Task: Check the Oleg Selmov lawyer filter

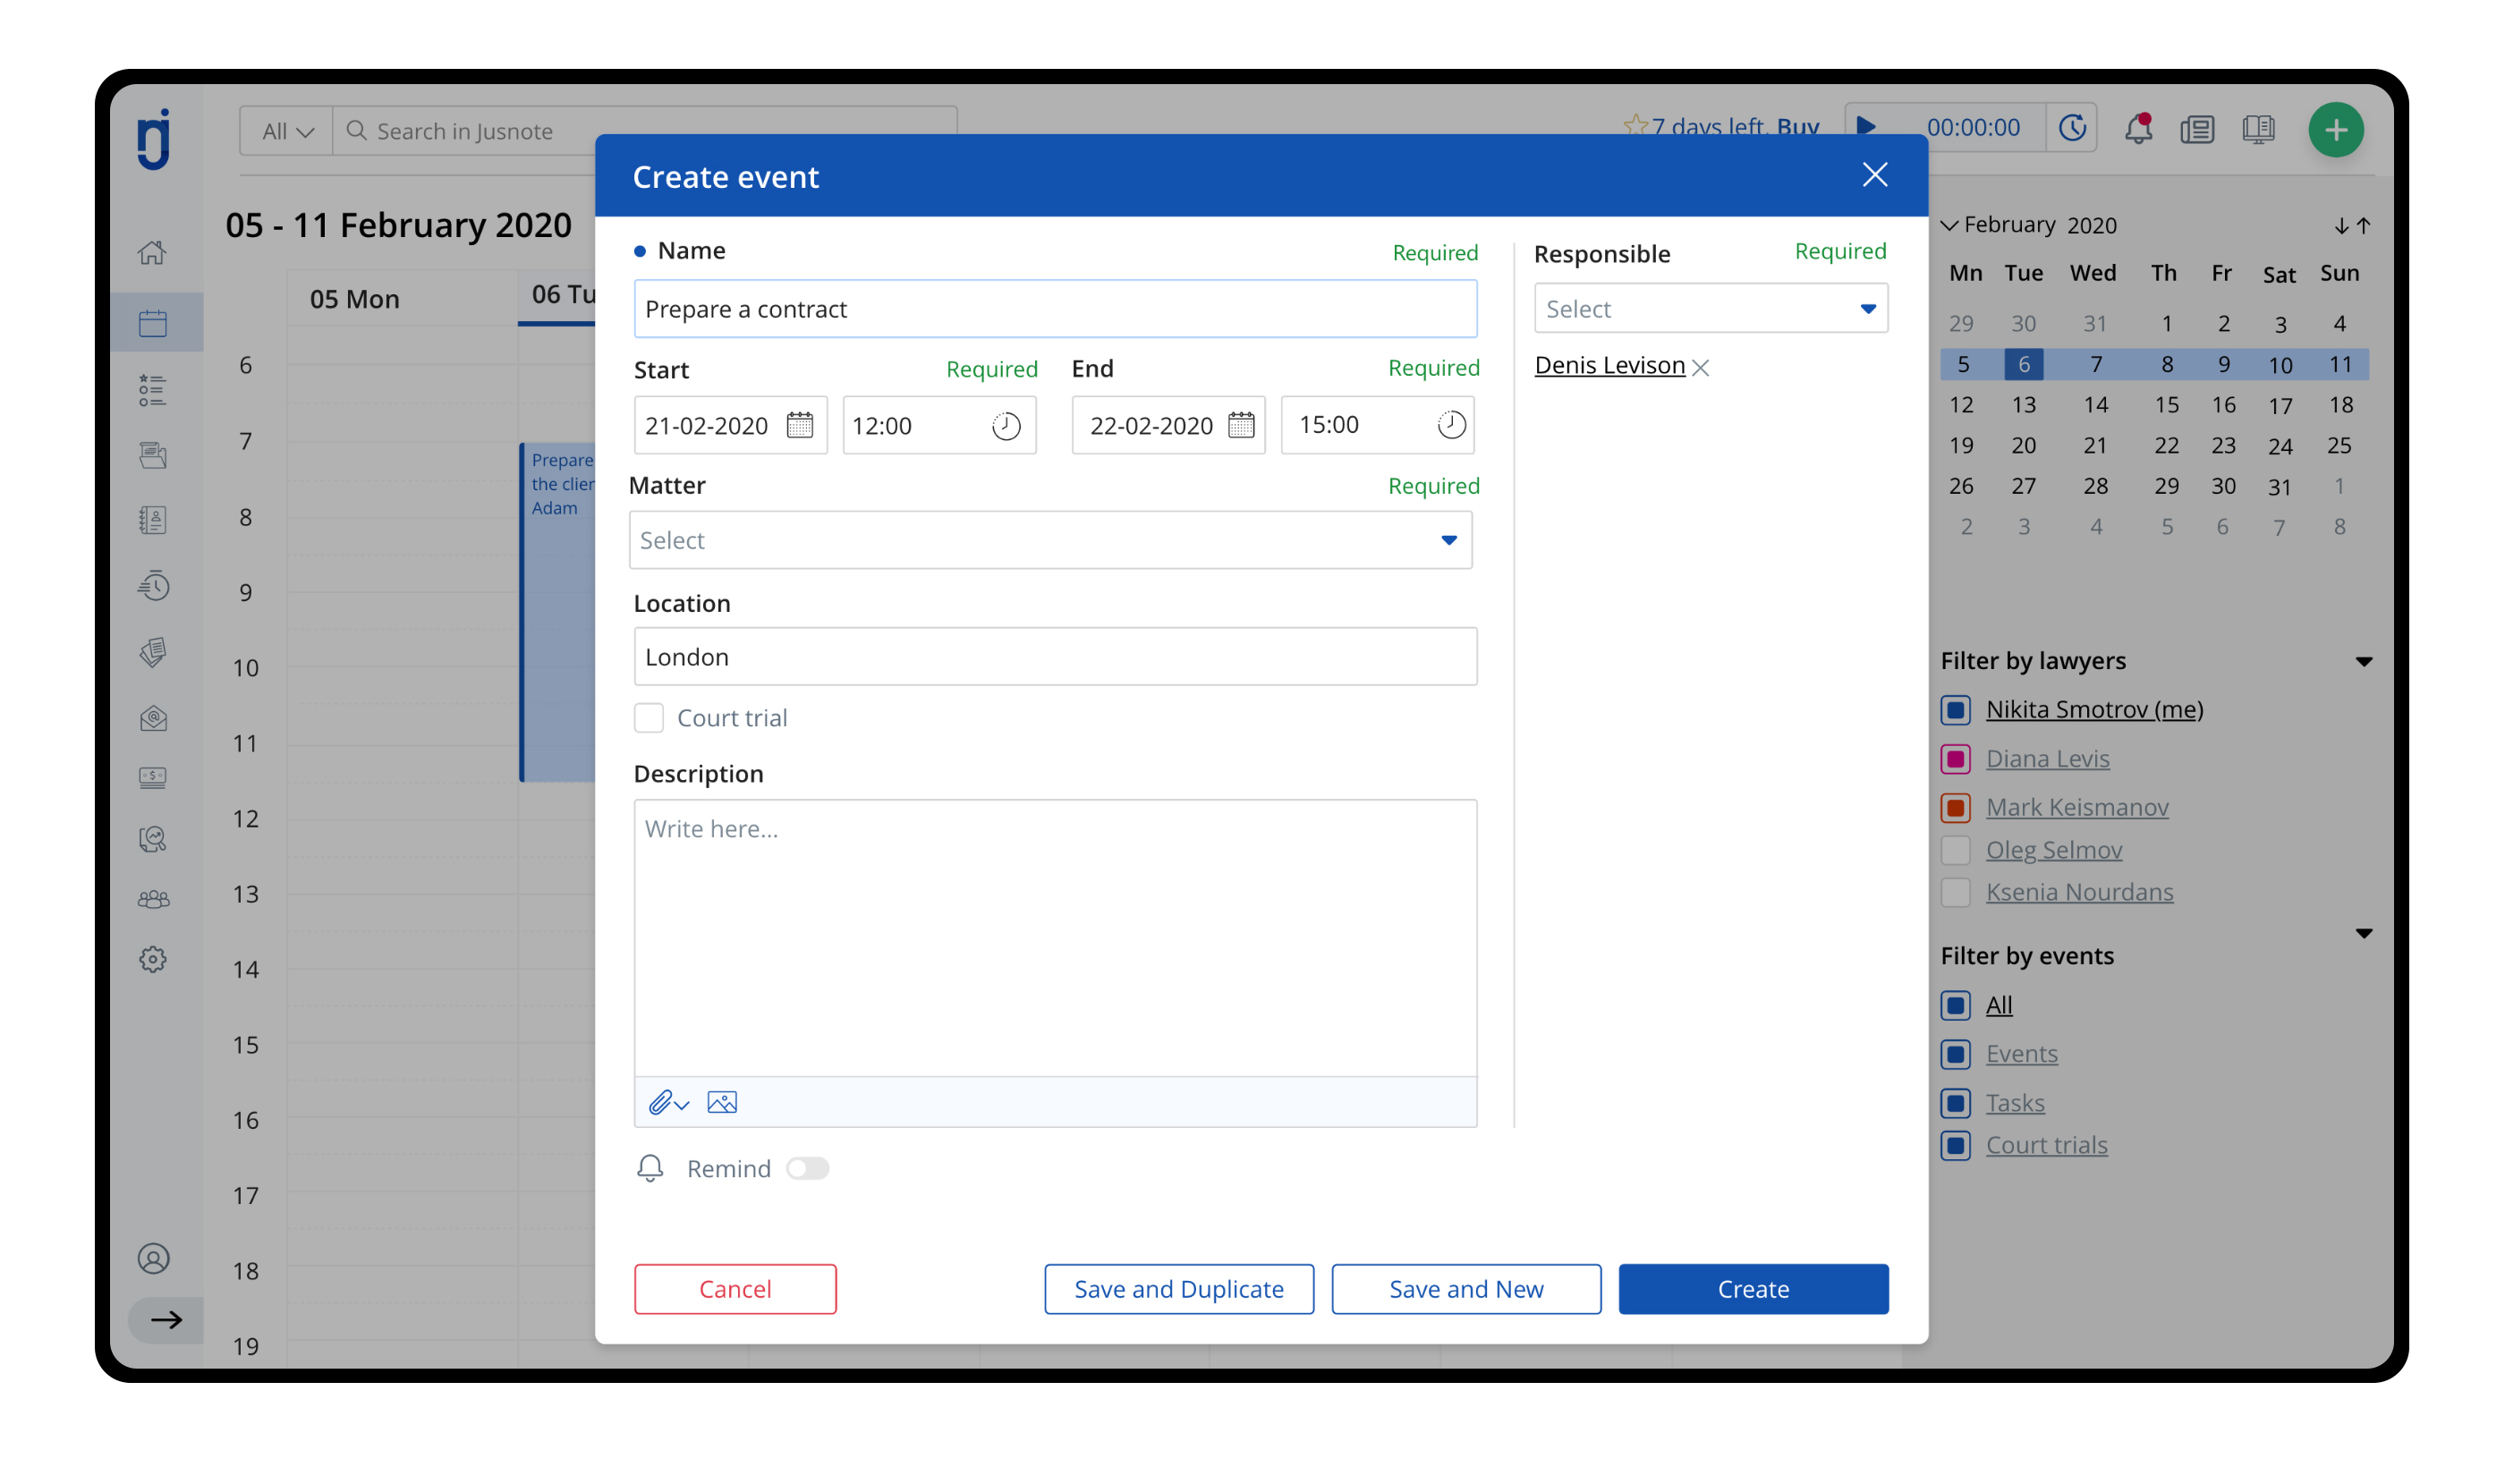Action: pyautogui.click(x=1955, y=850)
